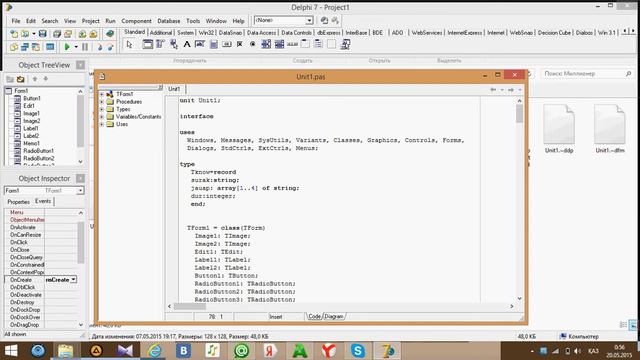This screenshot has width=640, height=360.
Task: Select the PopupMenu component icon
Action: click(173, 44)
